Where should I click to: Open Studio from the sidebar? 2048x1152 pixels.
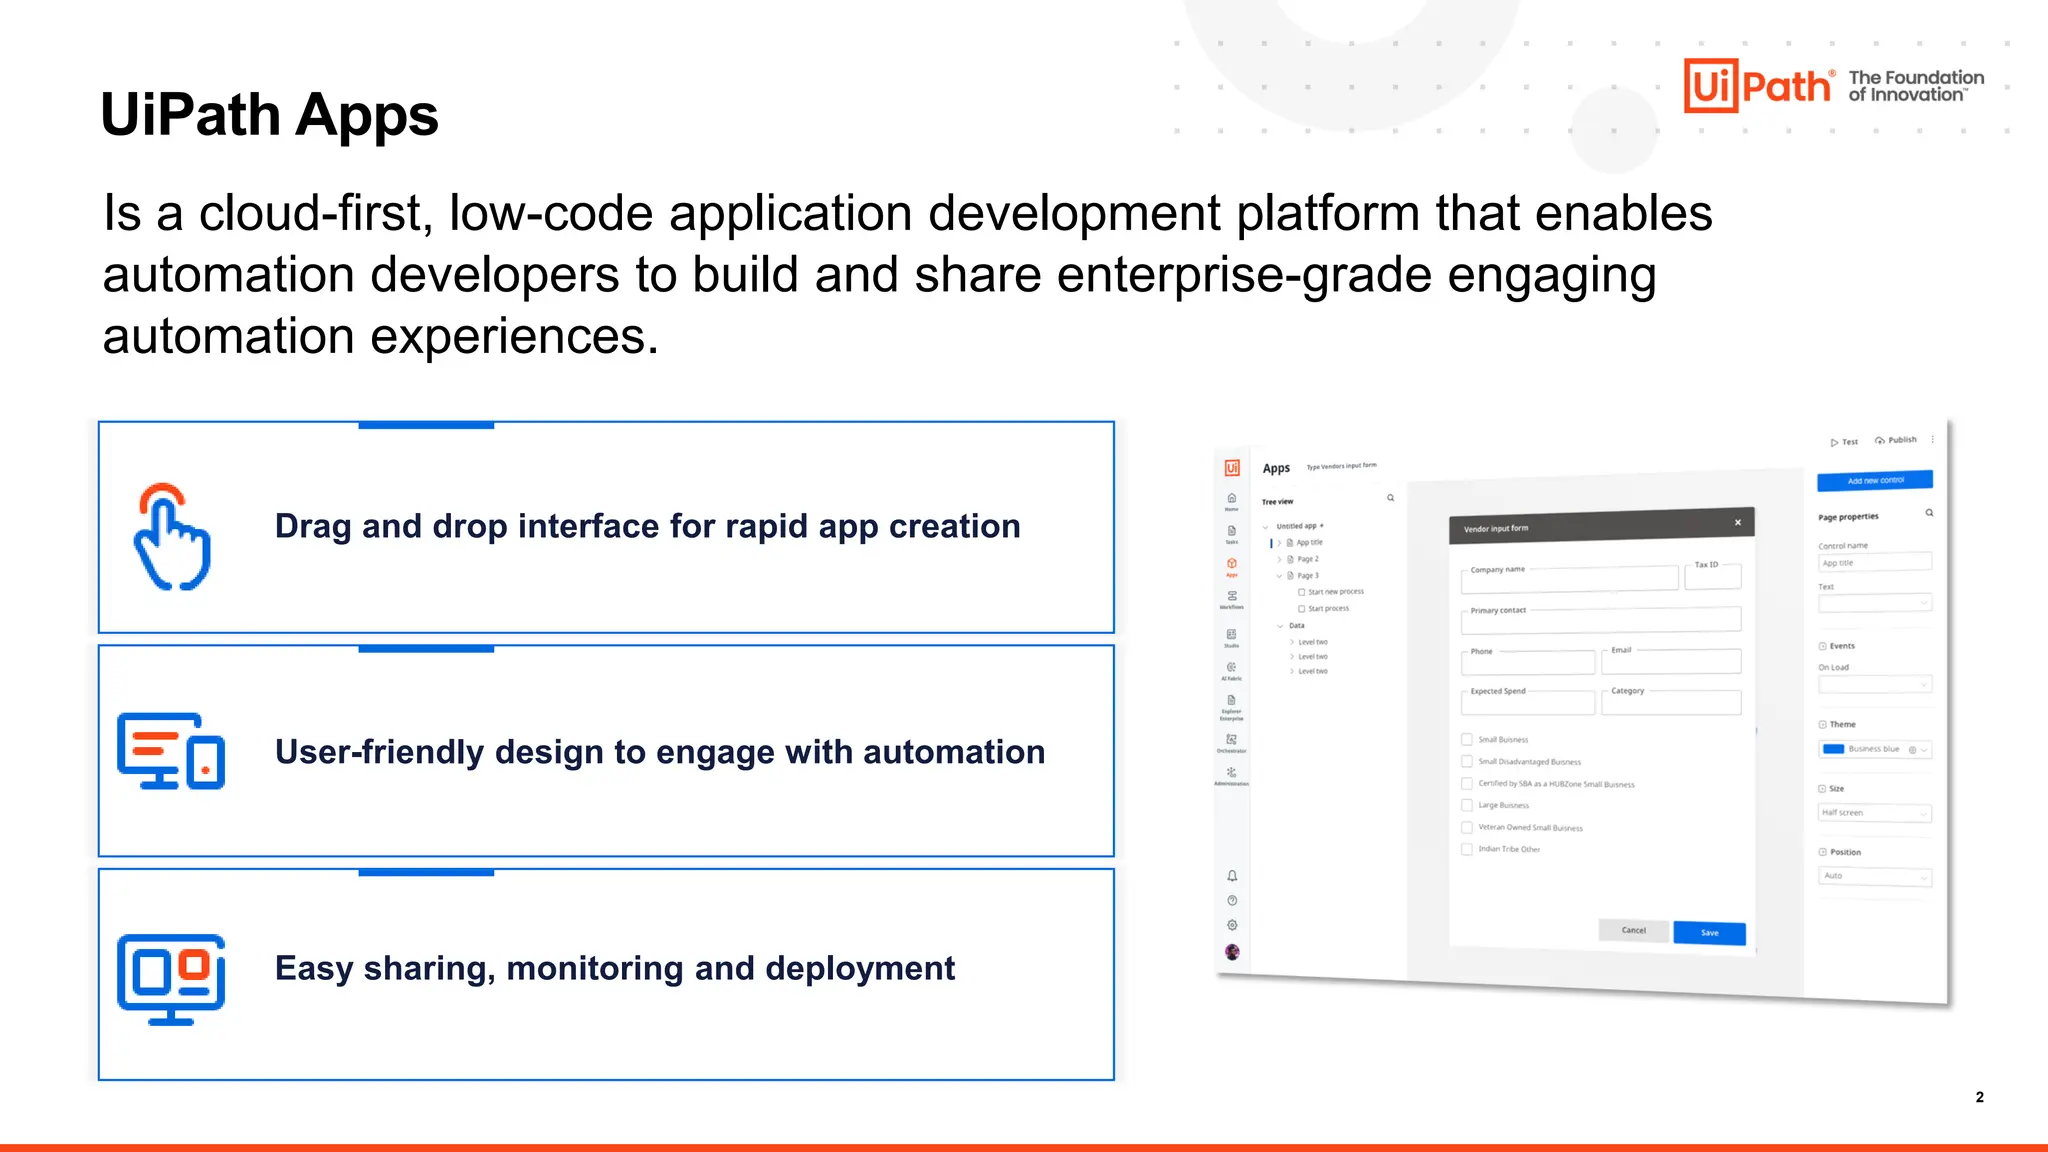click(x=1231, y=635)
